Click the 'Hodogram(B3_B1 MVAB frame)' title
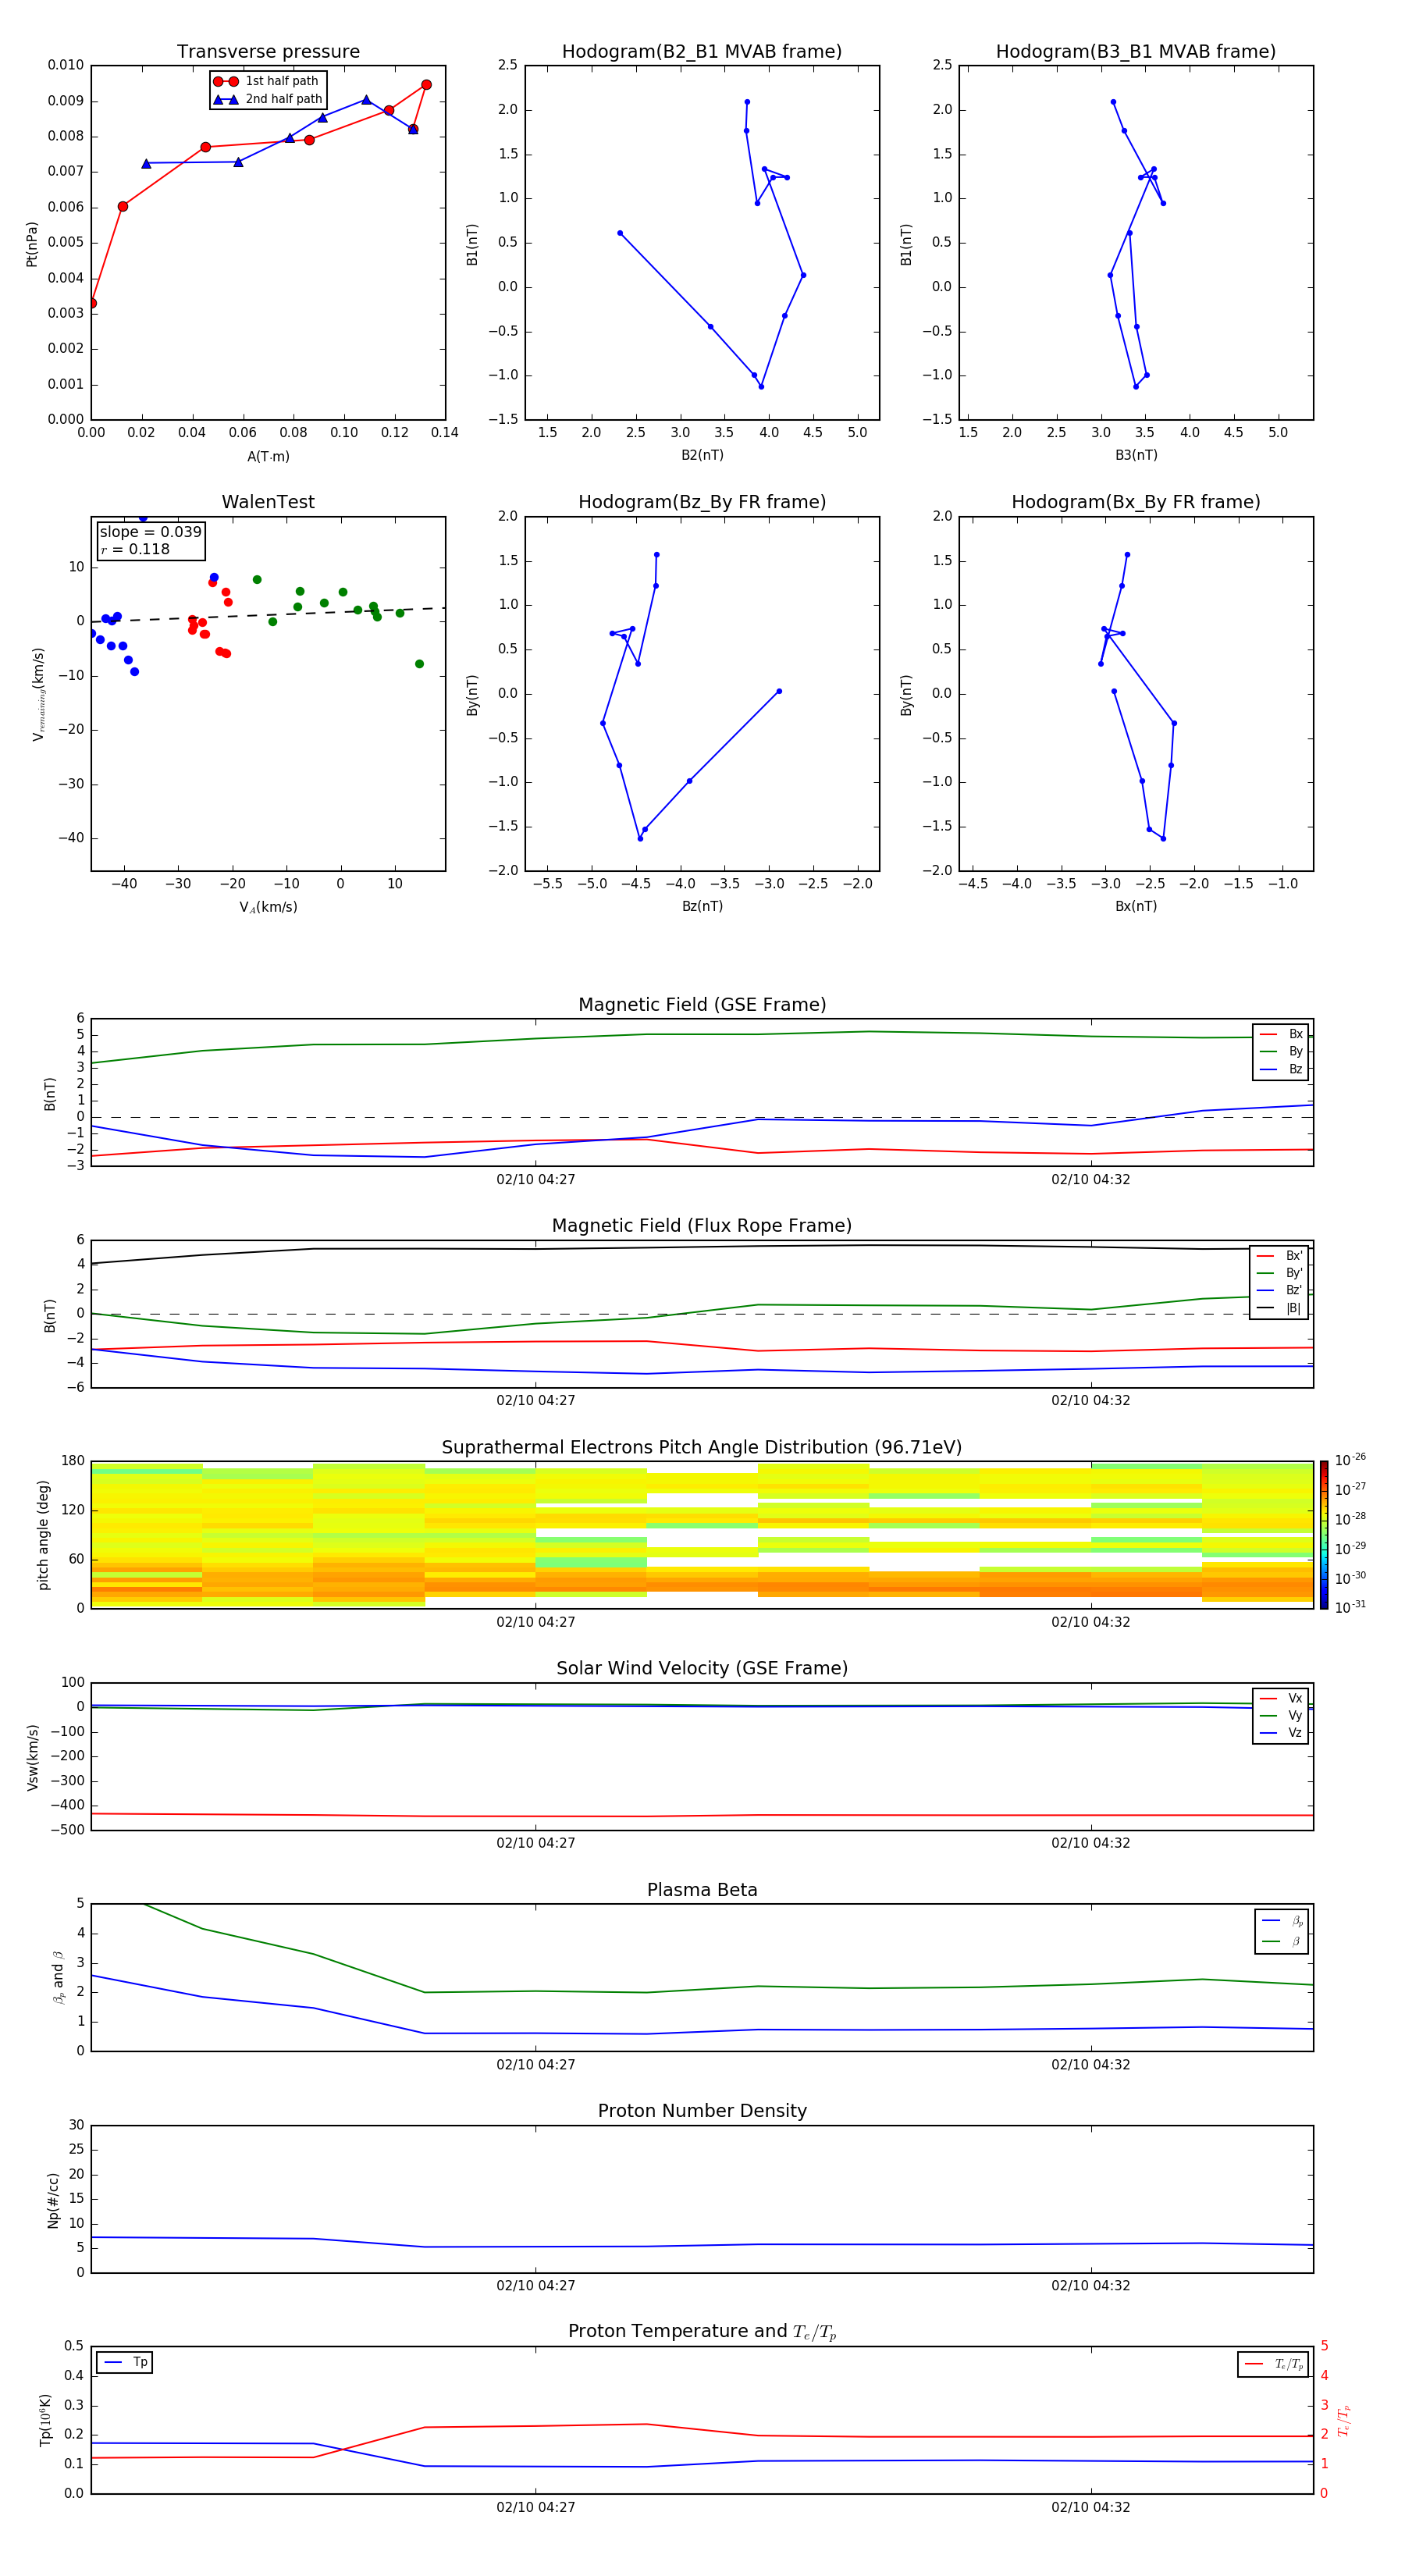Screen dimensions: 1405x2576 [x=1136, y=52]
